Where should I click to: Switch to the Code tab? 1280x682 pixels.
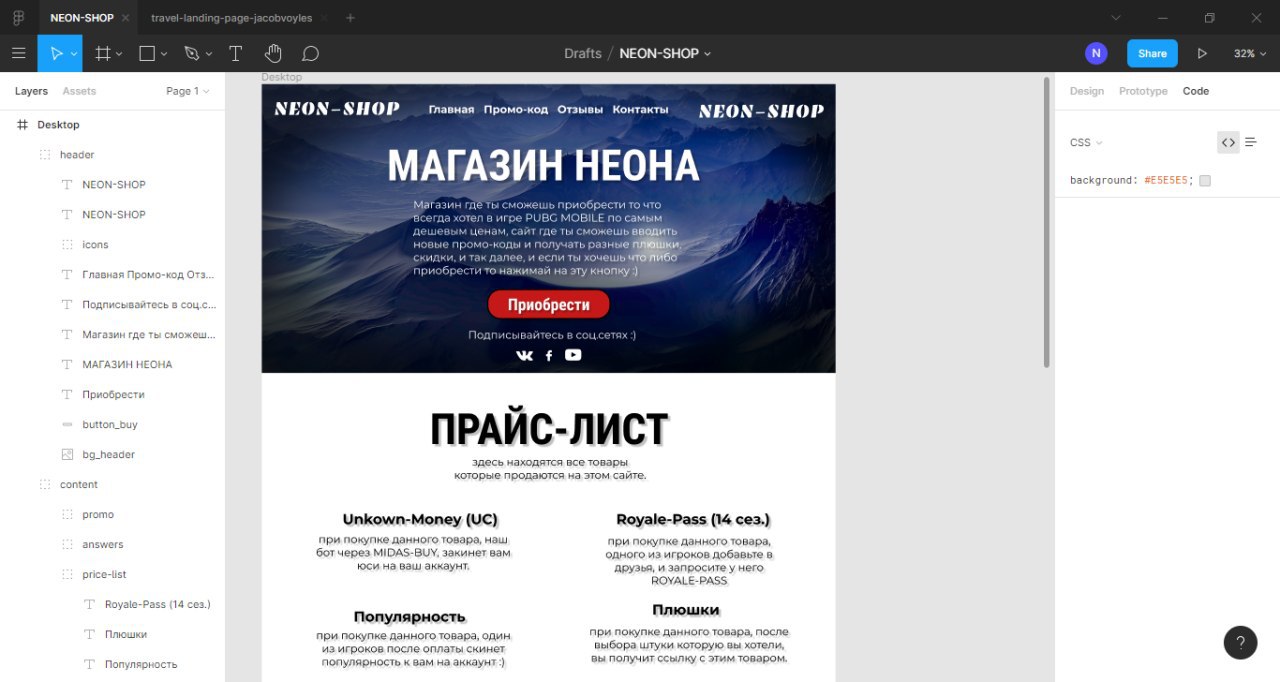(1196, 91)
